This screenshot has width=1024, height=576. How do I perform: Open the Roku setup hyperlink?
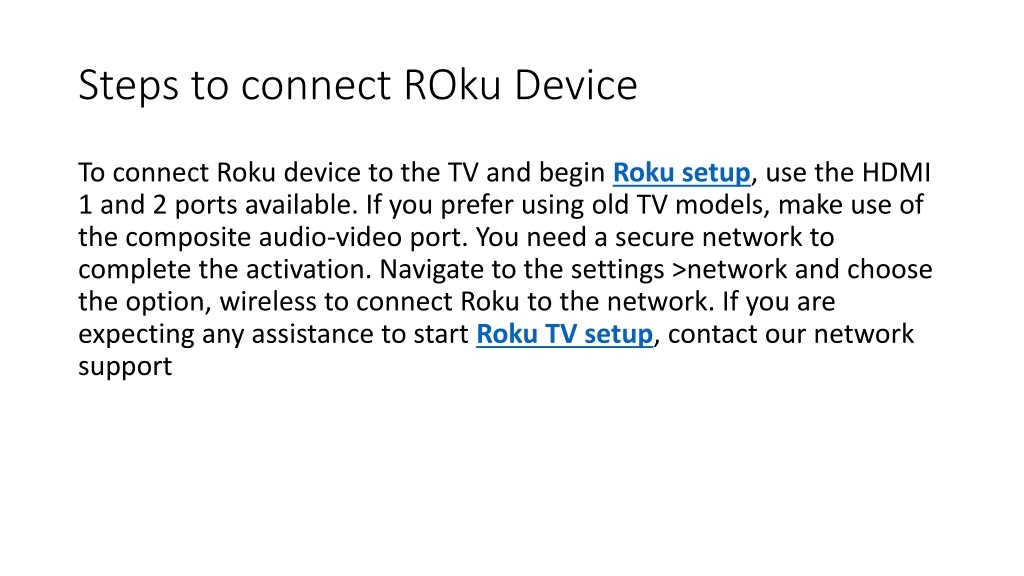681,173
